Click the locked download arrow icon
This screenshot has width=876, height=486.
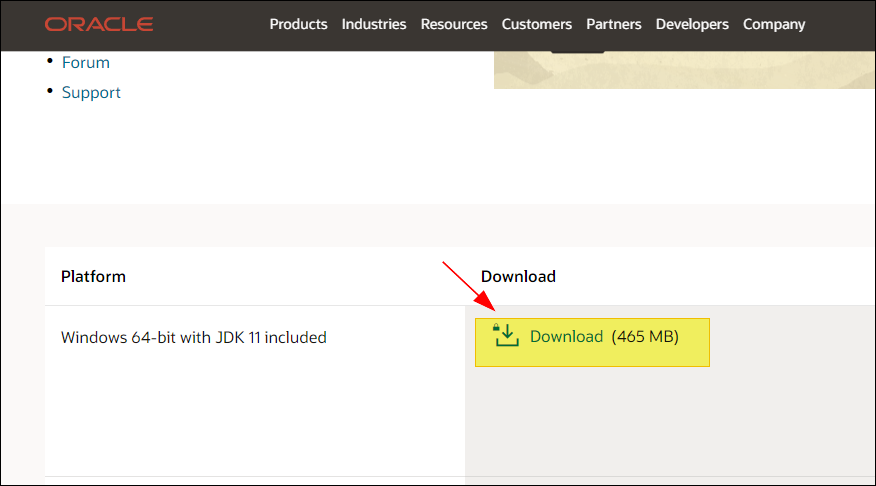[506, 335]
